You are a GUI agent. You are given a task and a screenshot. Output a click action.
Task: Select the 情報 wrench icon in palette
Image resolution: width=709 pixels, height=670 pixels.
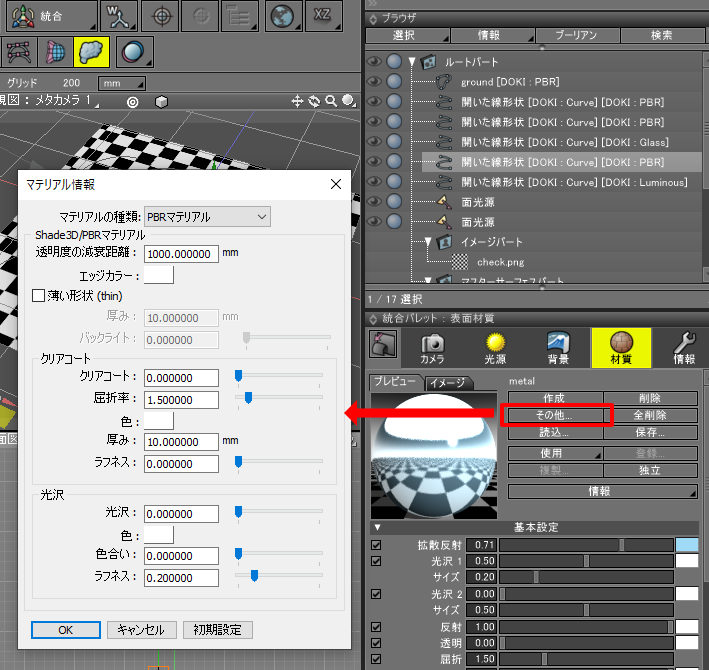[x=685, y=347]
